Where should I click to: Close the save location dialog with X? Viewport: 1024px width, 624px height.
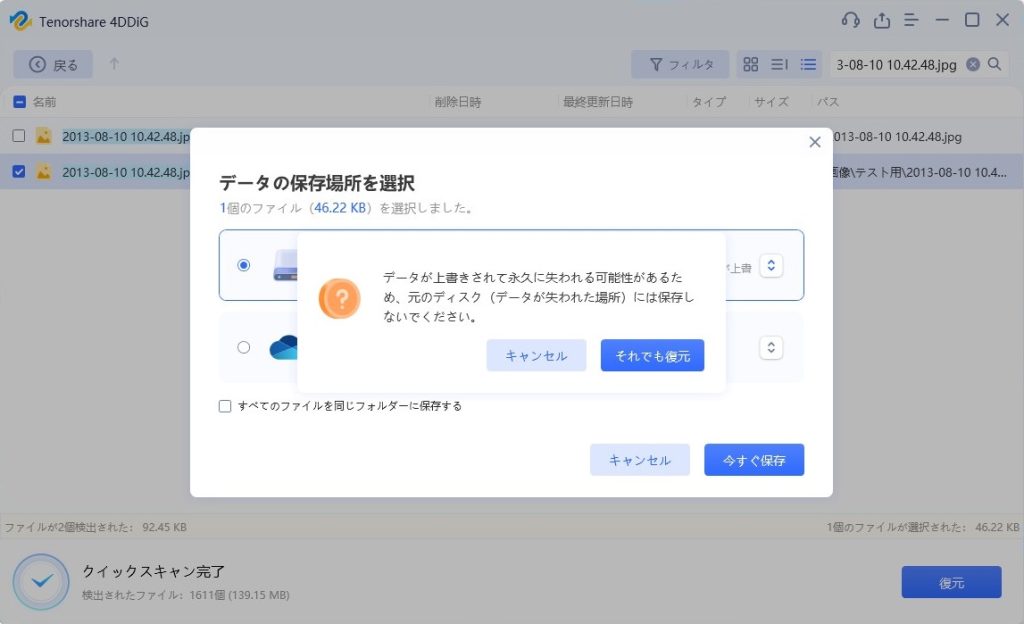click(814, 143)
